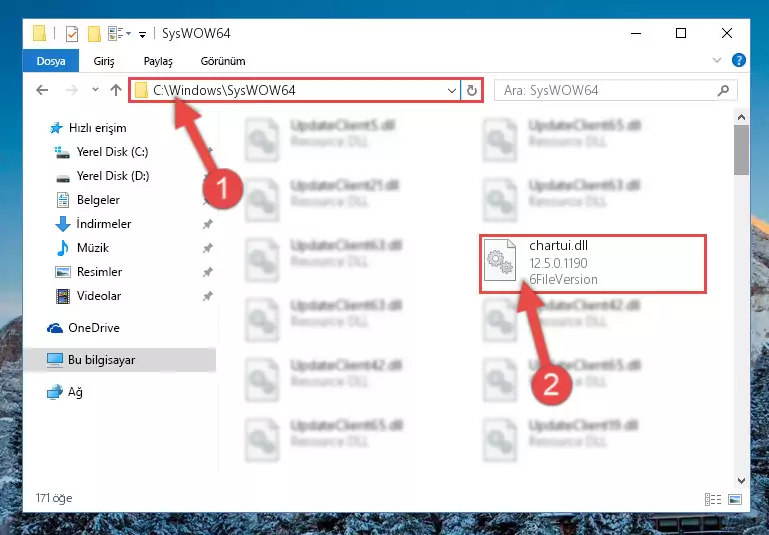Select OneDrive in navigation pane

click(x=94, y=328)
